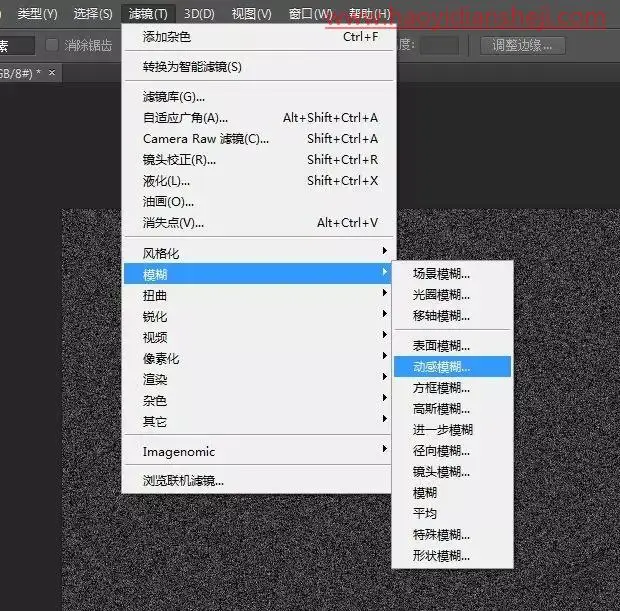
Task: Open the 帮助(H) menu
Action: pyautogui.click(x=369, y=14)
